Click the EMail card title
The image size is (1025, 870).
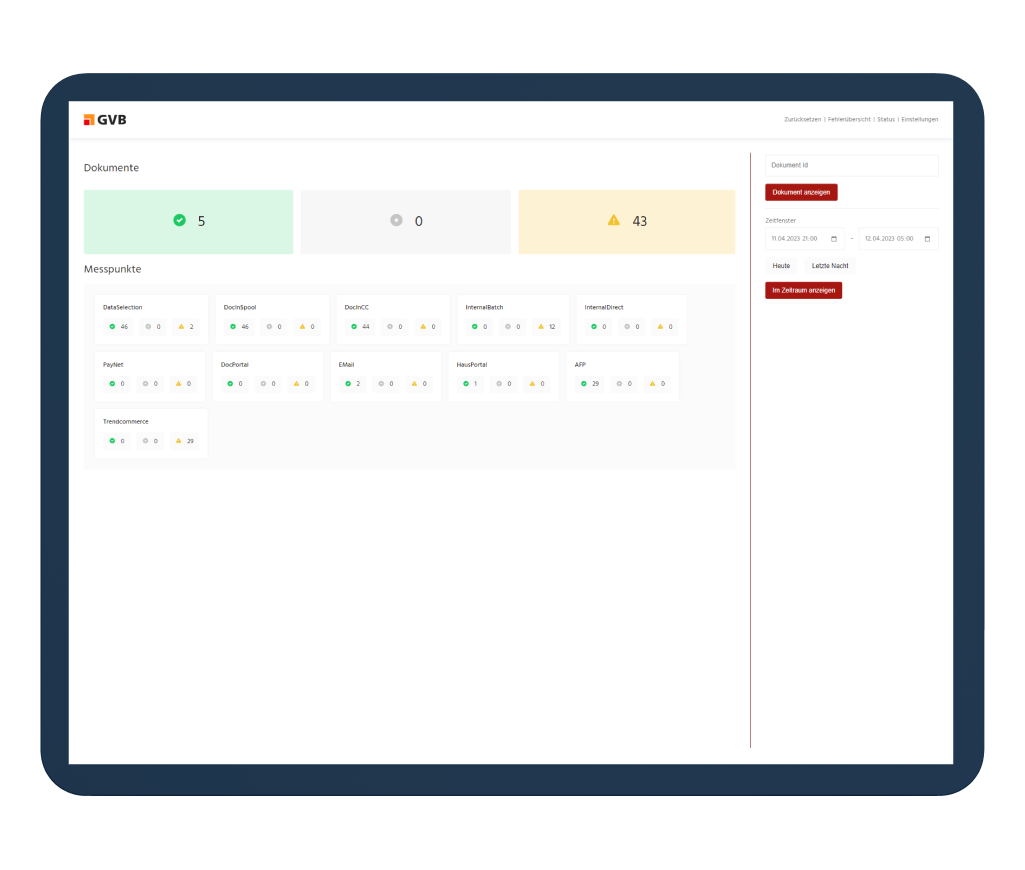pyautogui.click(x=346, y=365)
